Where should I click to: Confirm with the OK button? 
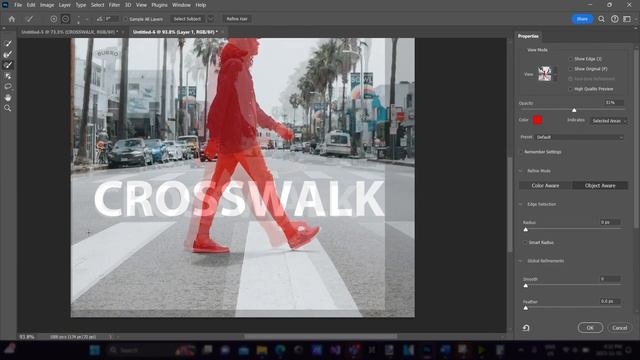click(590, 328)
